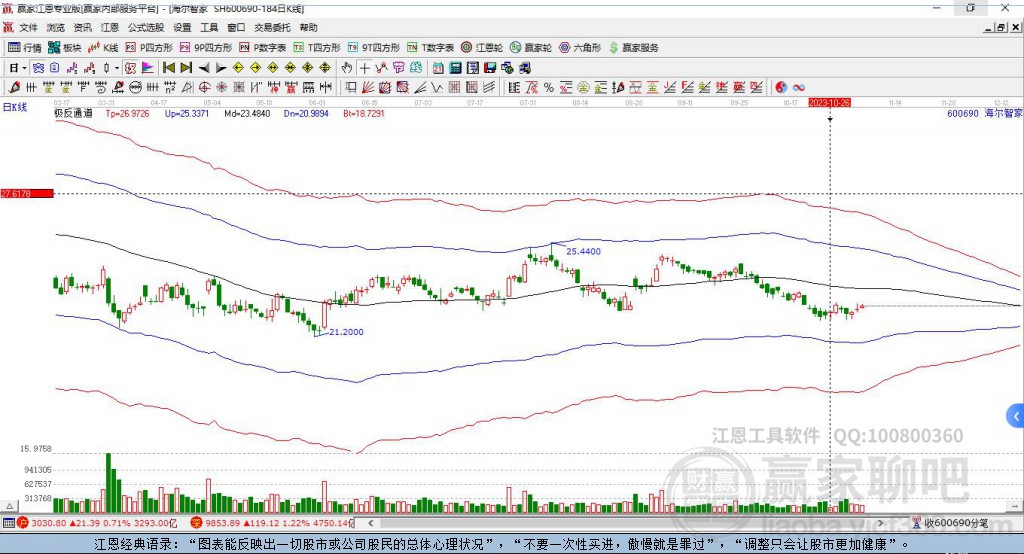Click the 极反通道 indicator name
The image size is (1024, 554).
(x=73, y=113)
